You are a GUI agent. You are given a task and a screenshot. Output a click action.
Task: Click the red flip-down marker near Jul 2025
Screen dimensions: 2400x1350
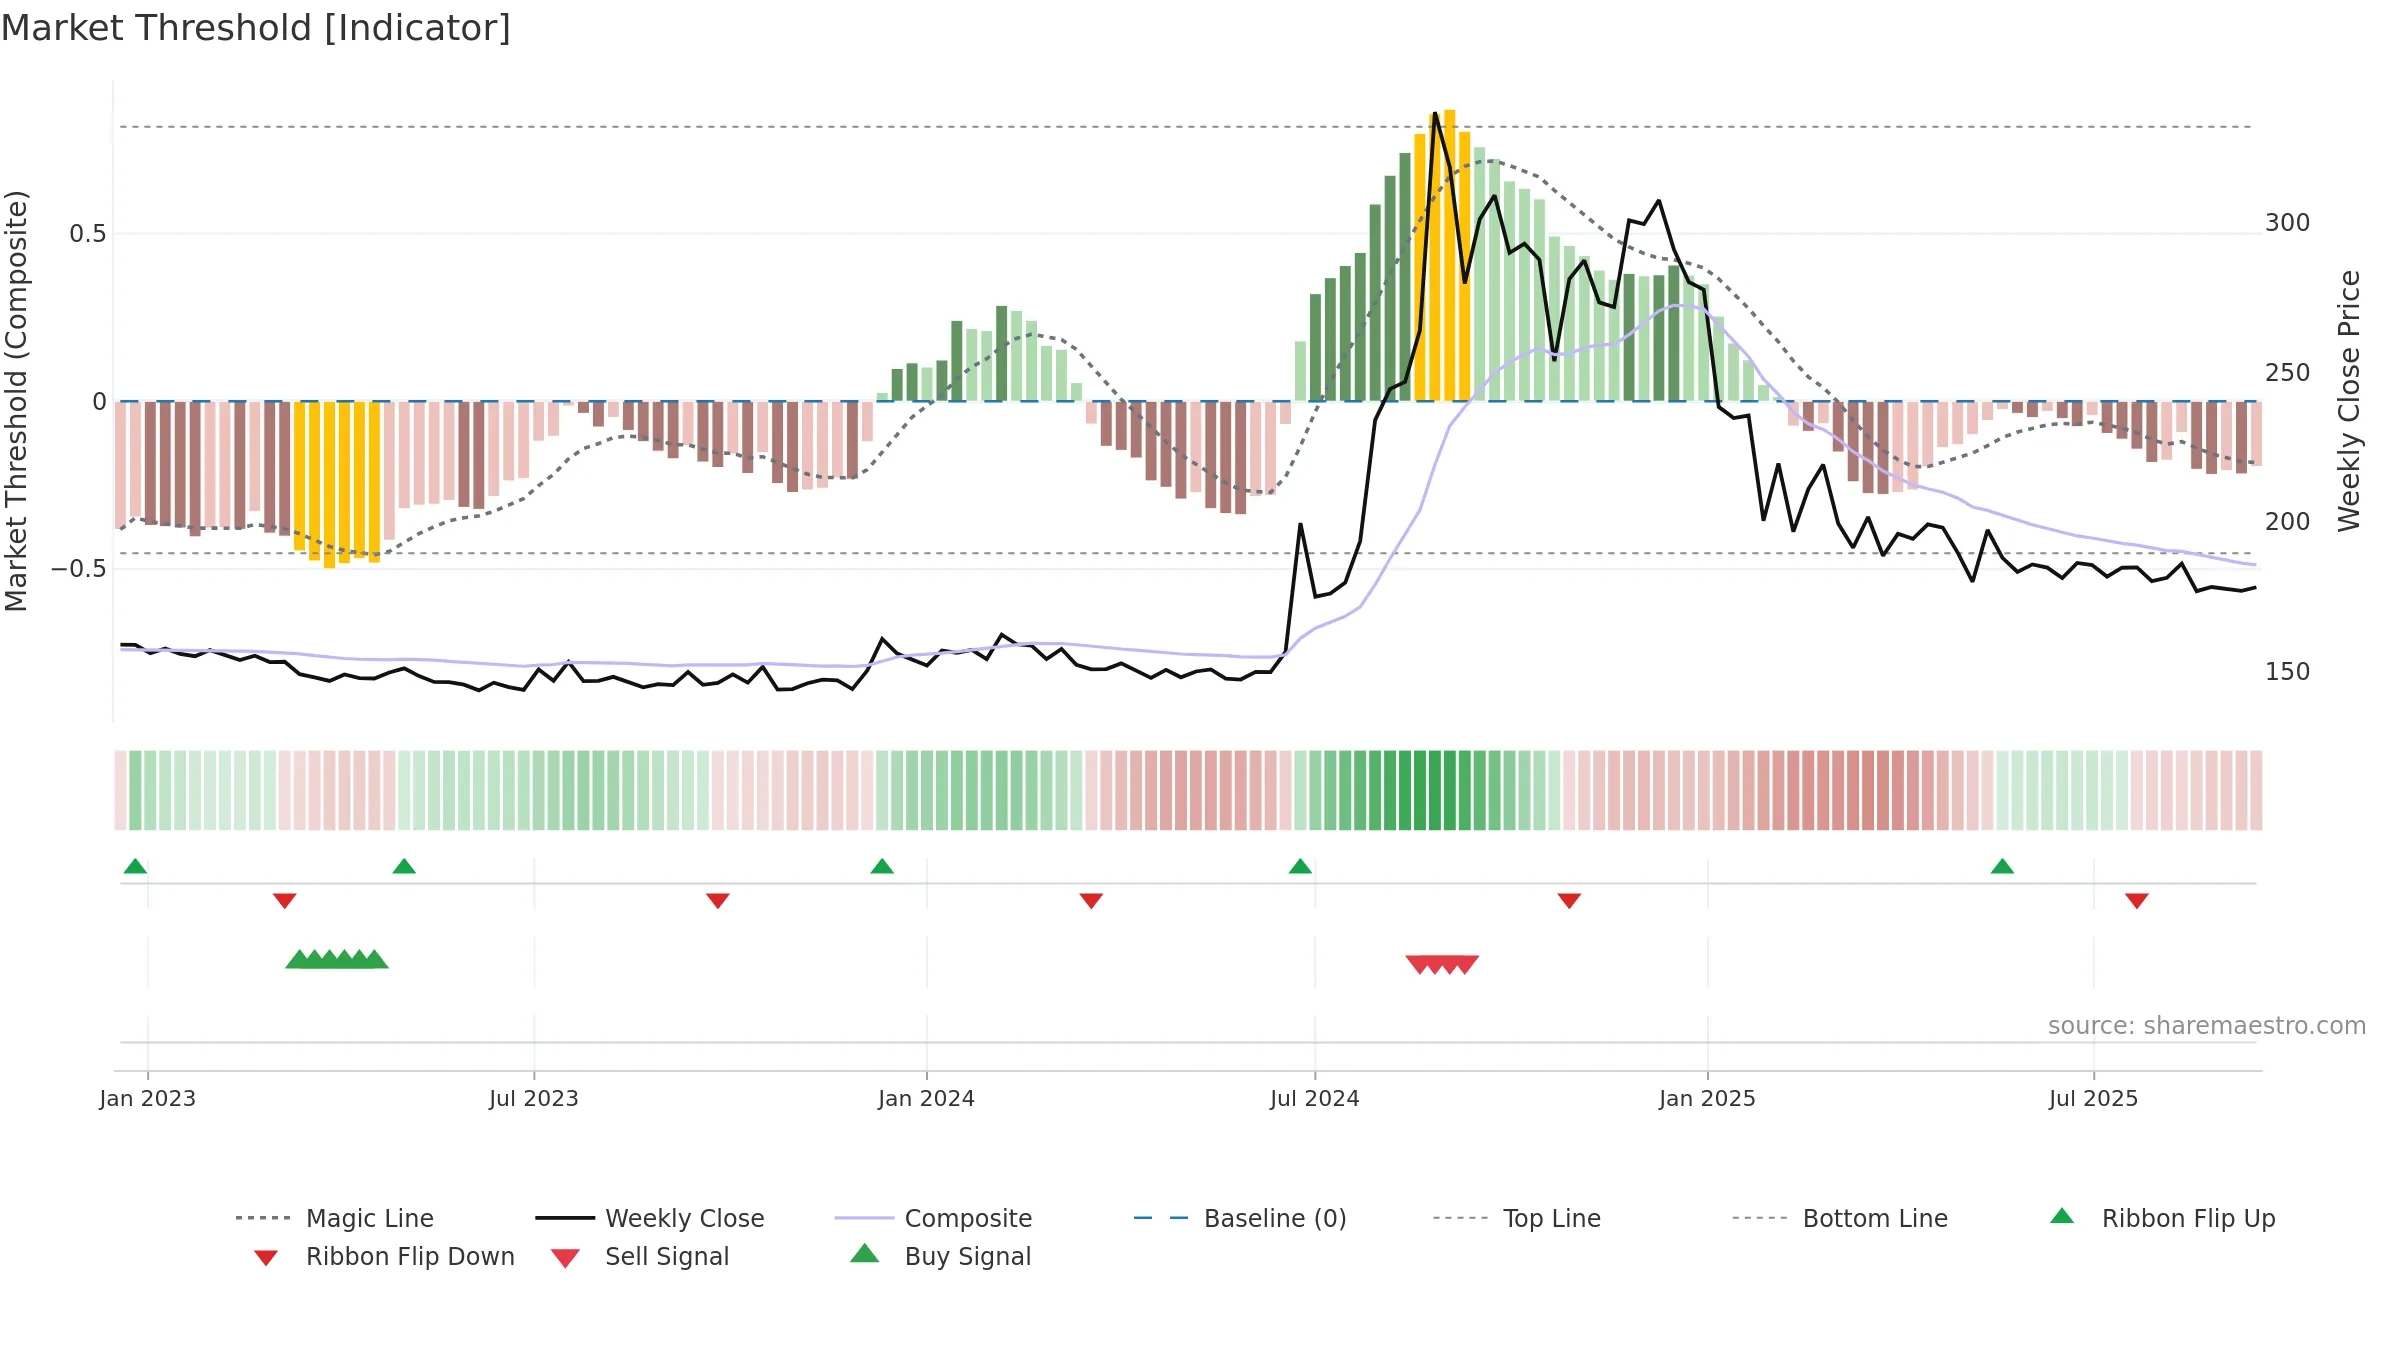2137,901
